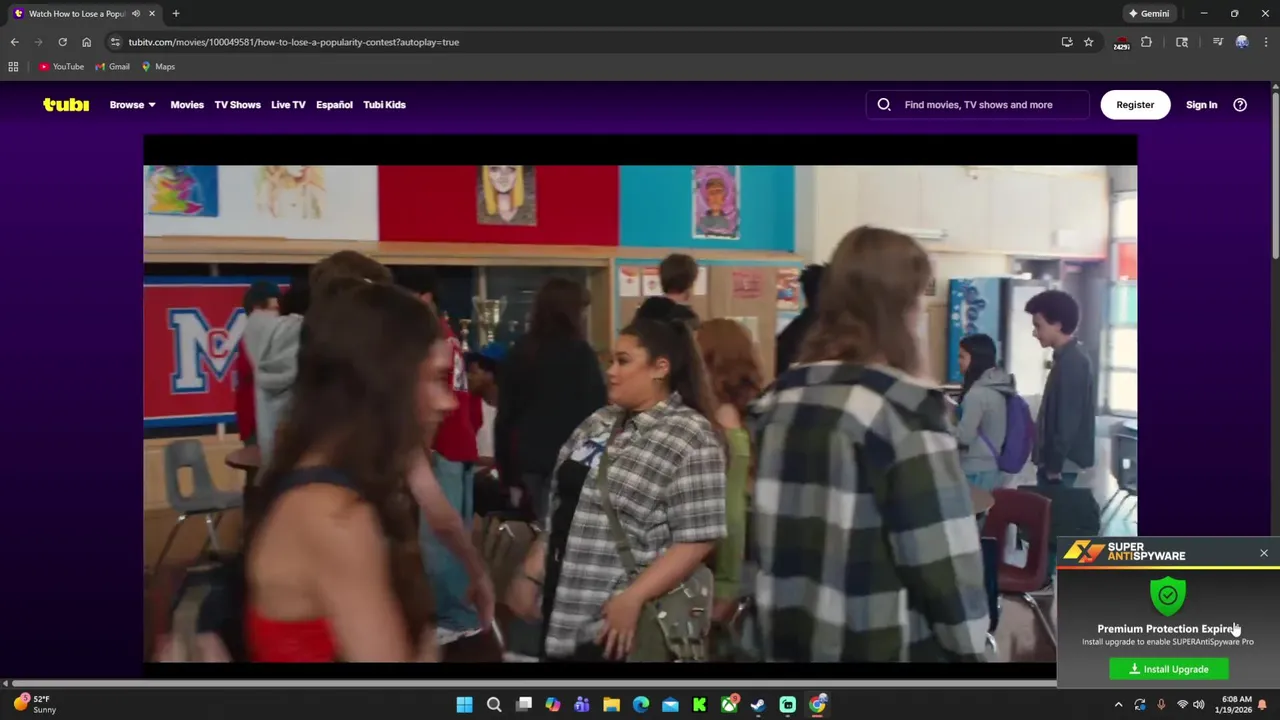
Task: Install app icon in address bar
Action: [x=1067, y=42]
